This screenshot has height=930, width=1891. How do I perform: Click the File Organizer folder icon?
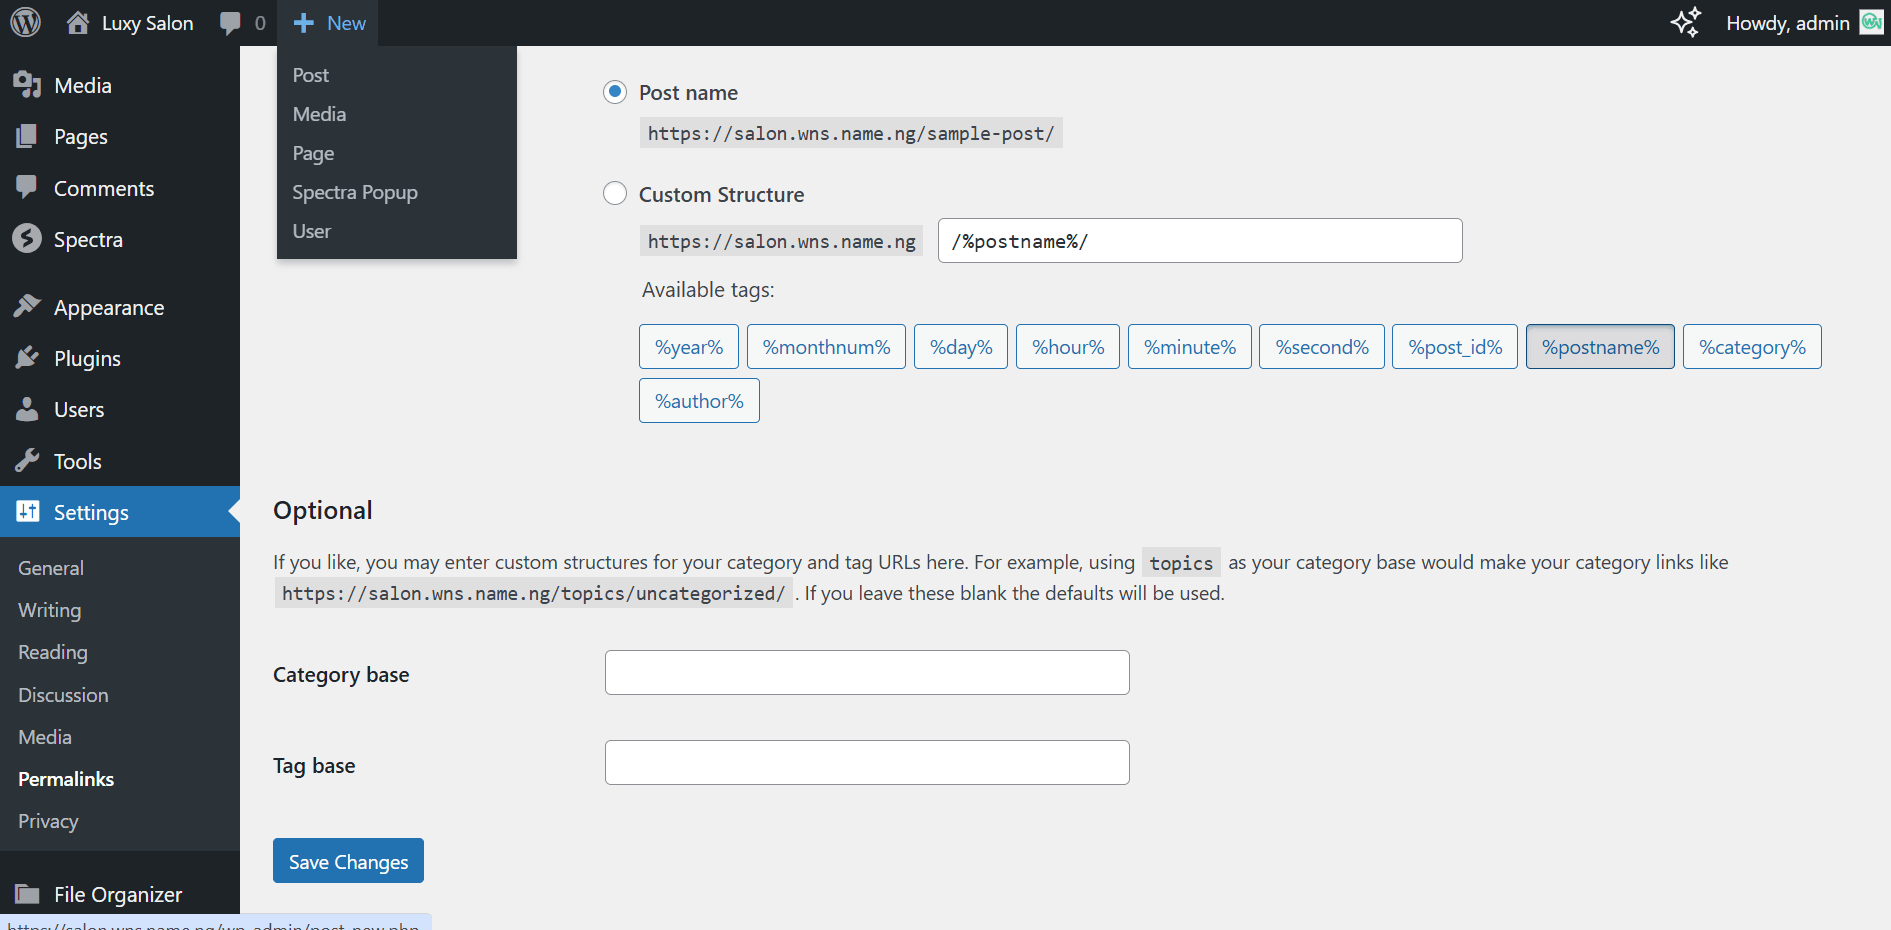[27, 894]
